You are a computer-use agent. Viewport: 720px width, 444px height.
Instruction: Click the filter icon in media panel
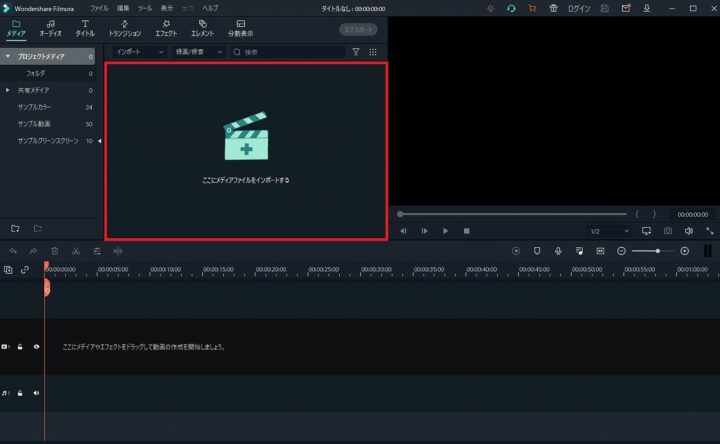[355, 51]
